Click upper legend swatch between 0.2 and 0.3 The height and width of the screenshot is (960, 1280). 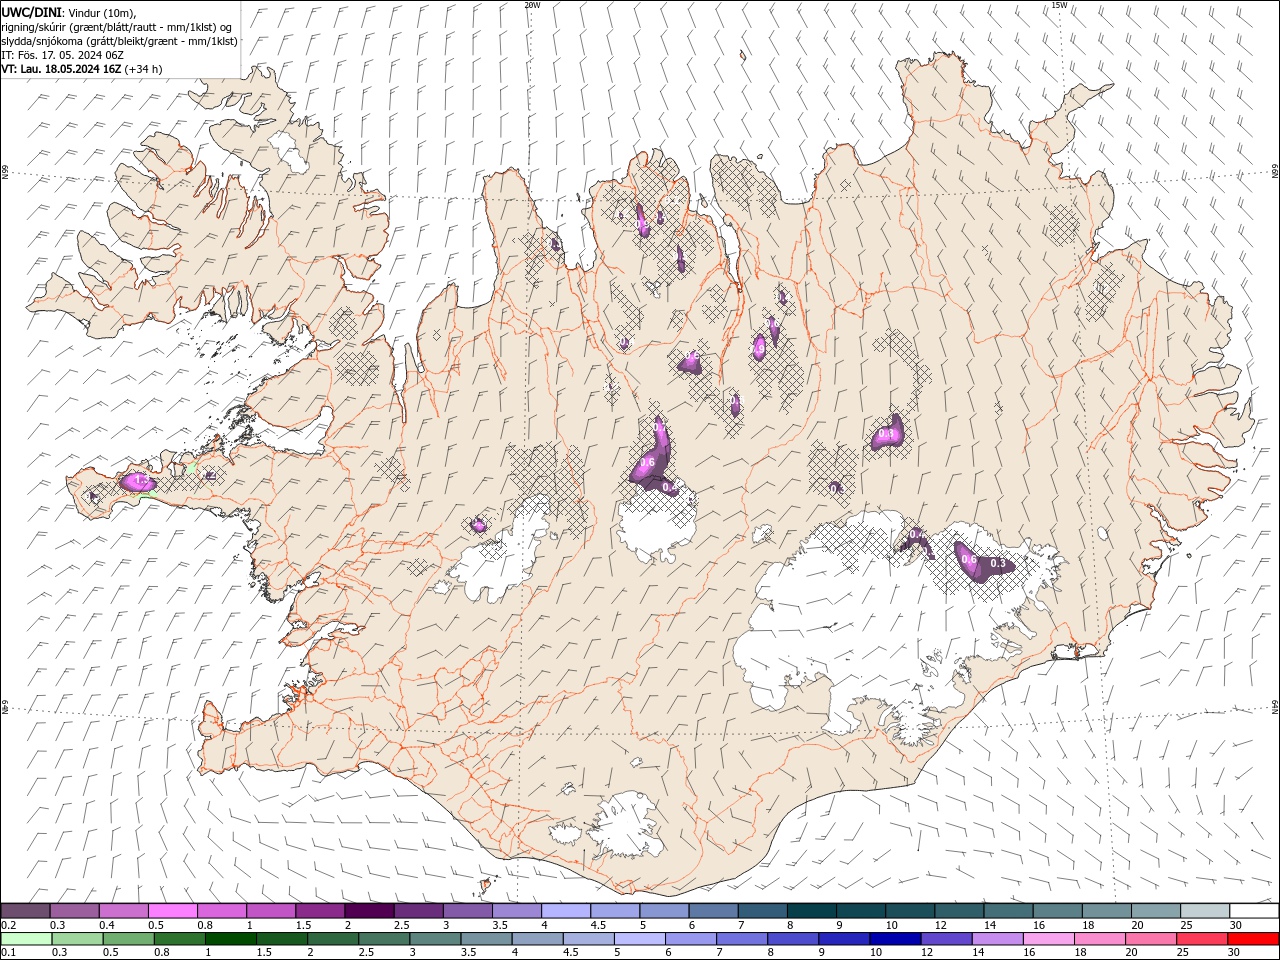pos(26,911)
